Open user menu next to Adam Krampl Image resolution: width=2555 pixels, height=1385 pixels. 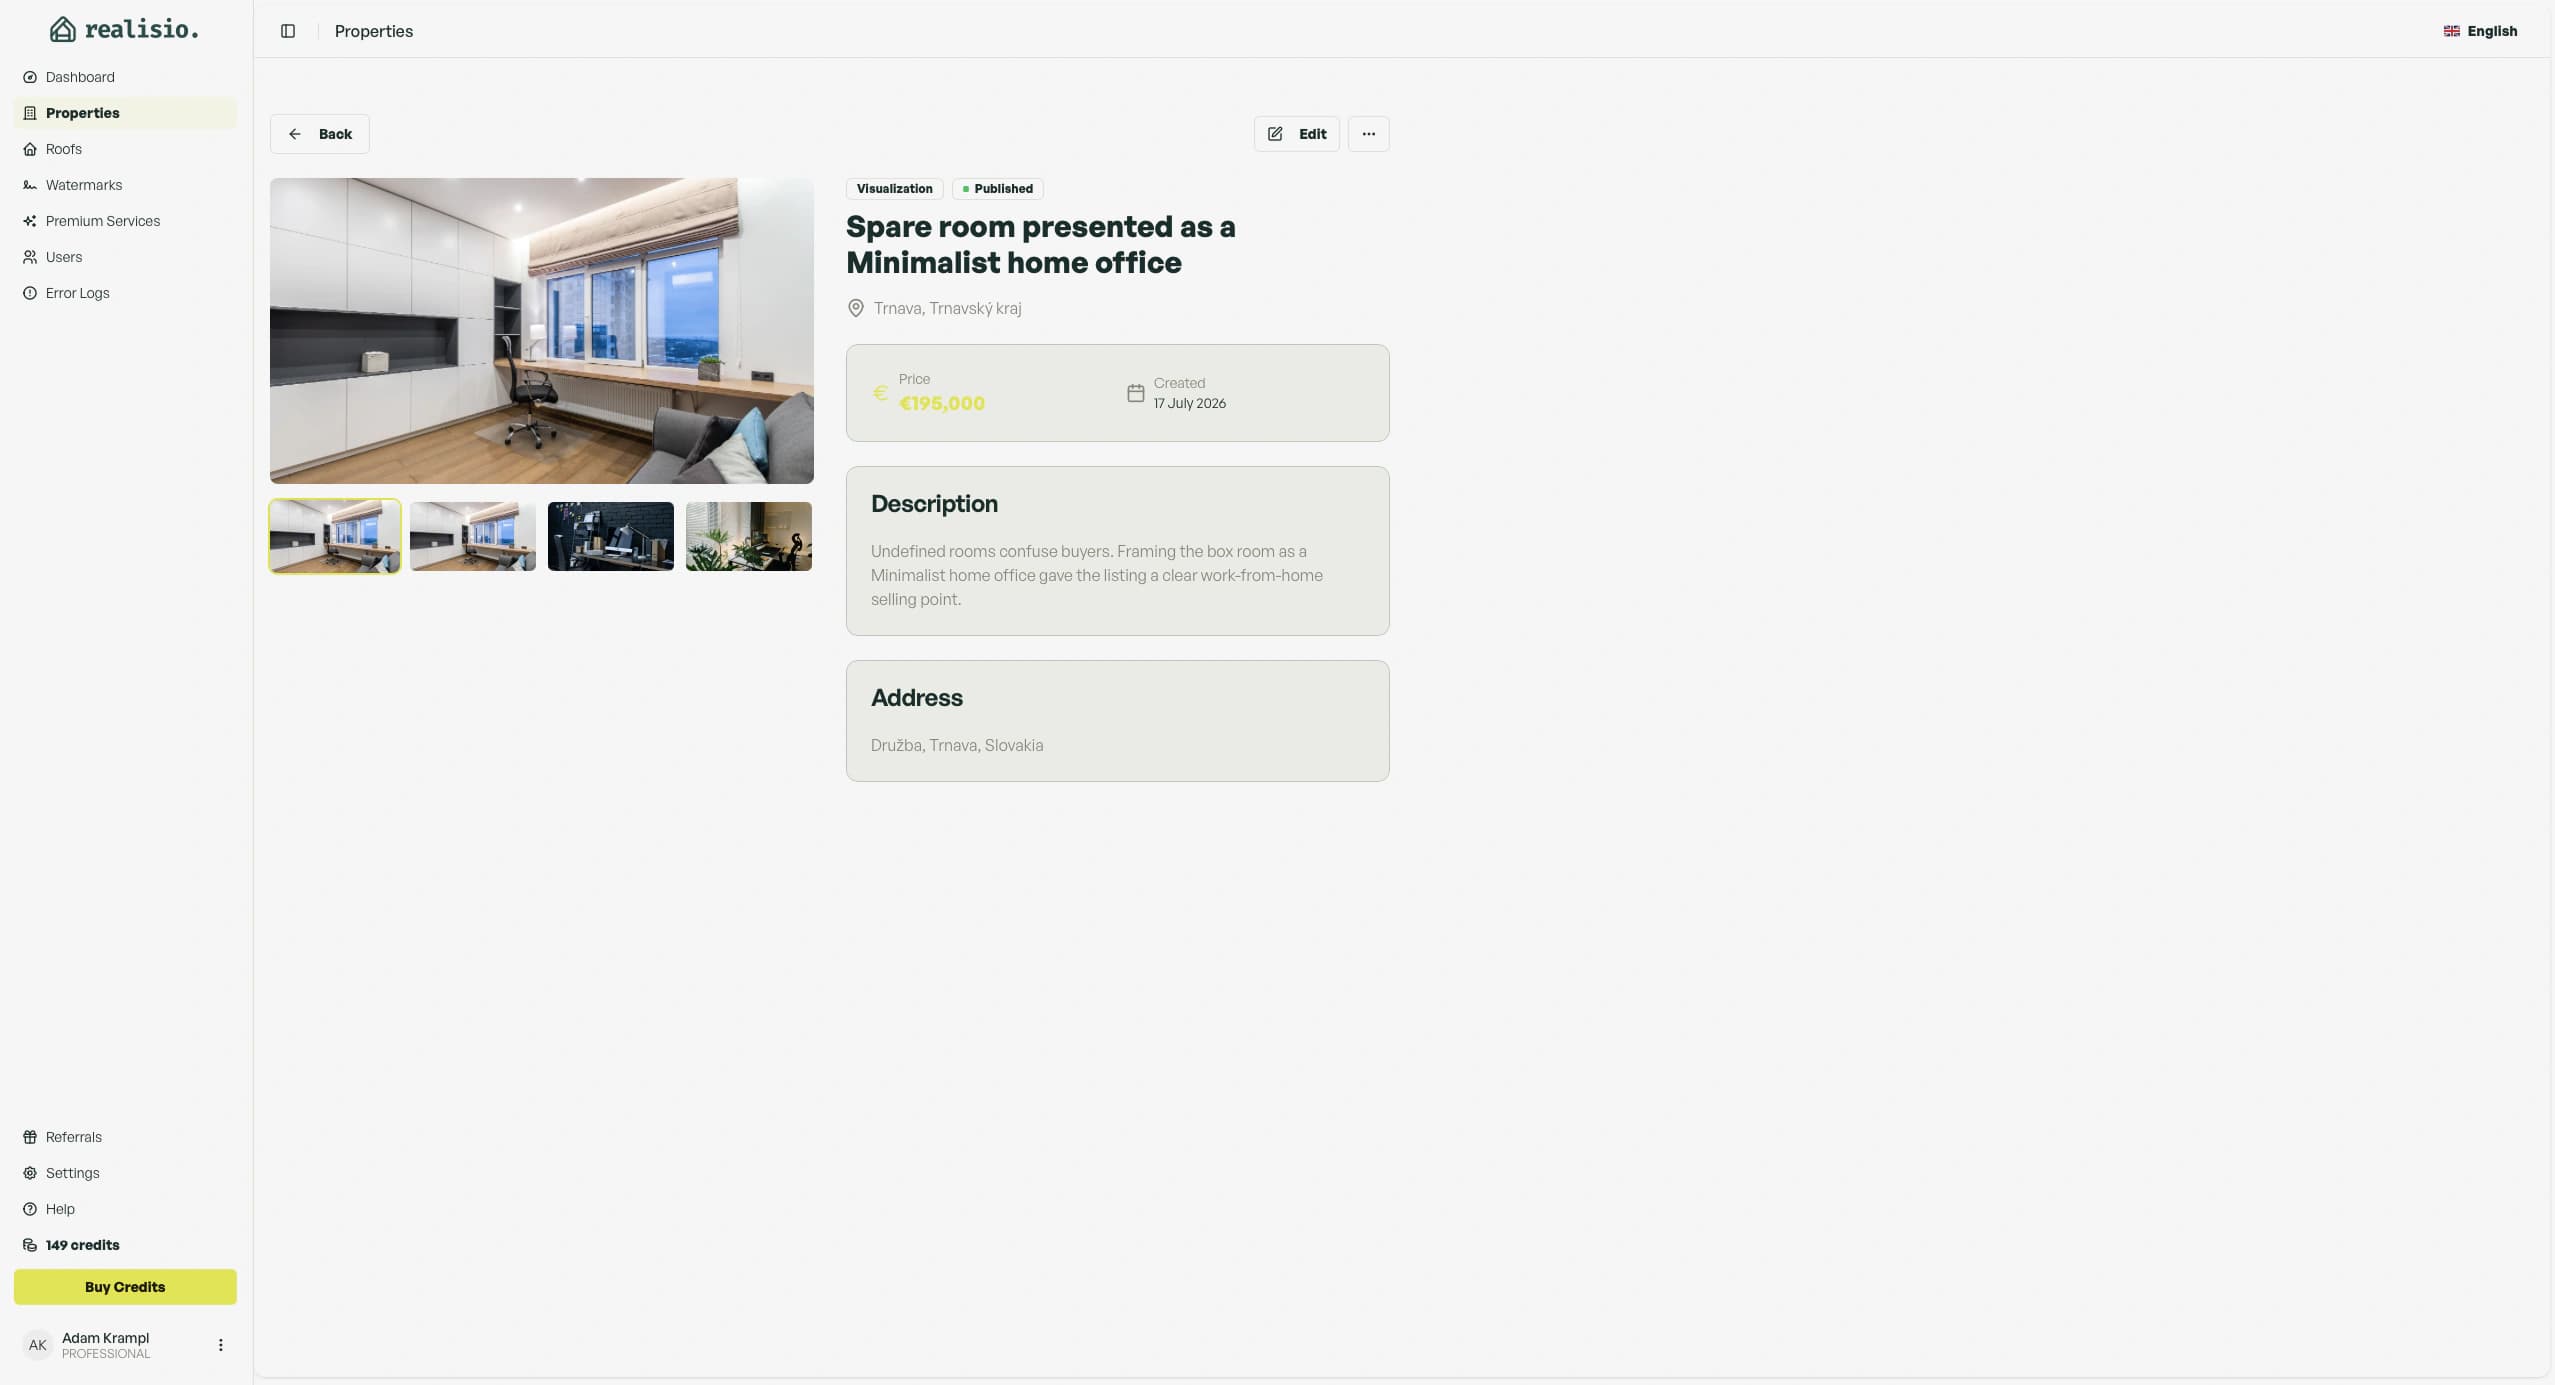(x=221, y=1345)
